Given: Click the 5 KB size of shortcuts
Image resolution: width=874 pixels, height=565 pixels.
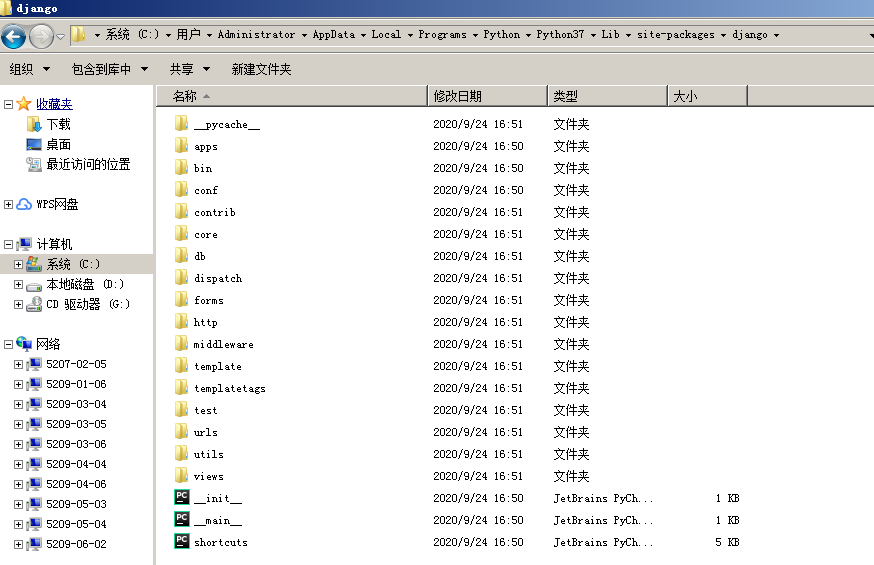Looking at the screenshot, I should tap(727, 542).
